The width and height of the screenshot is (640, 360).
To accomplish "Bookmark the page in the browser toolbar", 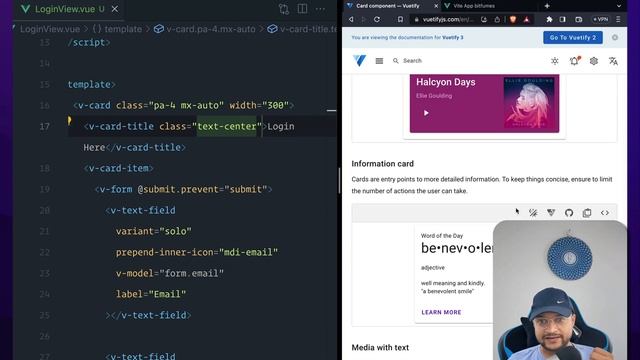I will point(400,19).
